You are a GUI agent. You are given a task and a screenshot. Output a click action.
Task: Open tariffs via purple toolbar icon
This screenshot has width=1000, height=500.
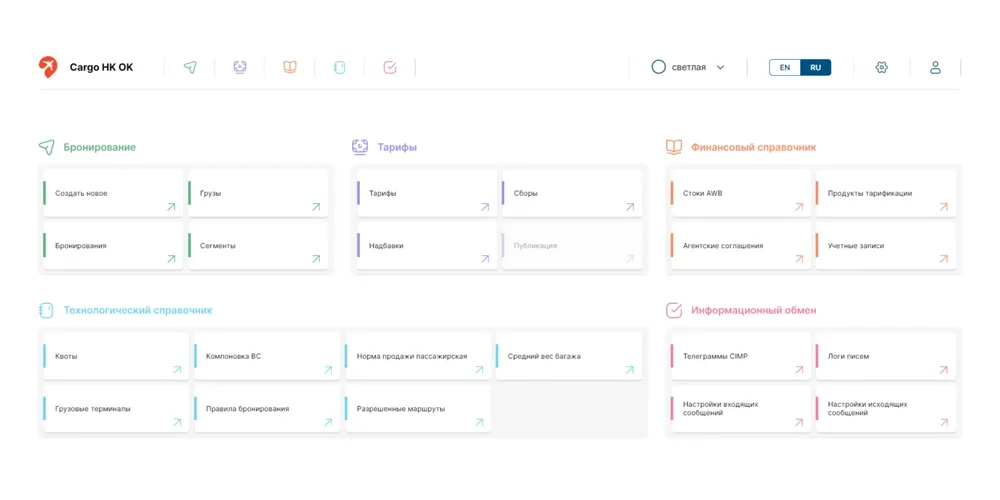point(240,67)
